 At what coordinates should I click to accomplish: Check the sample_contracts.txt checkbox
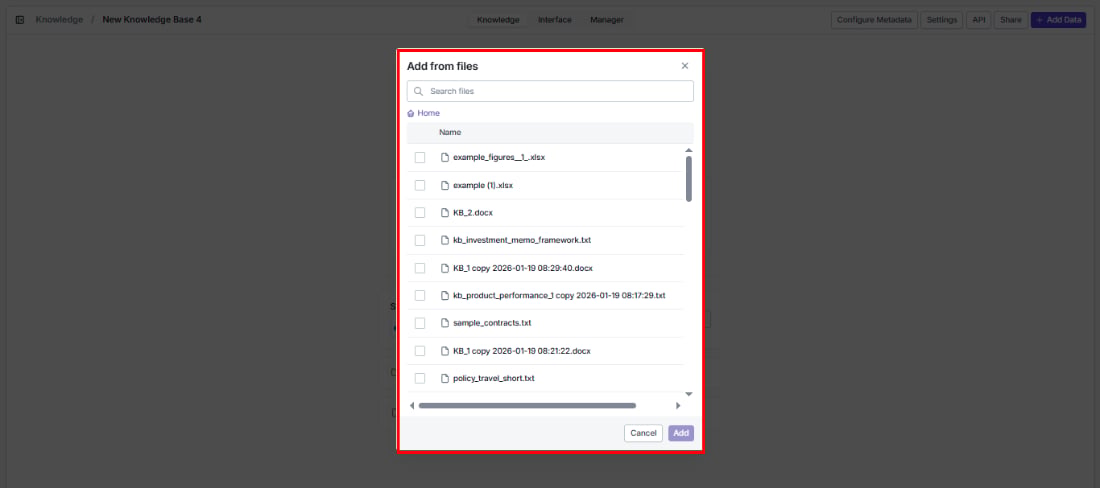coord(420,323)
